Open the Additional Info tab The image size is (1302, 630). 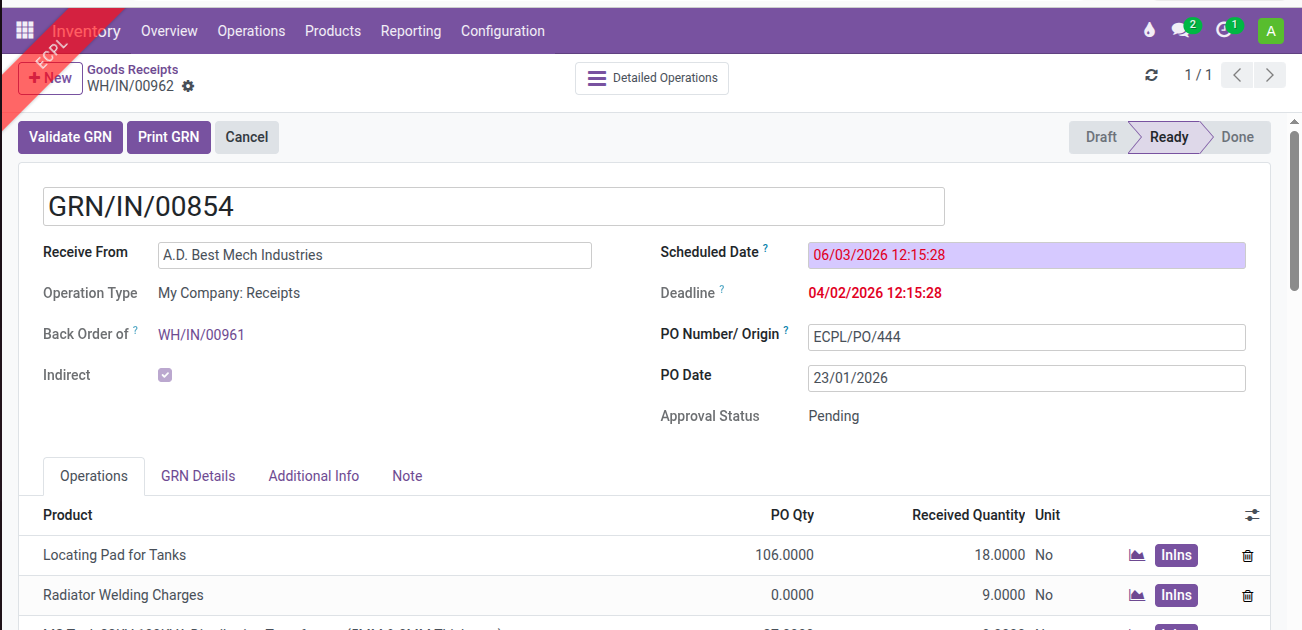click(313, 476)
